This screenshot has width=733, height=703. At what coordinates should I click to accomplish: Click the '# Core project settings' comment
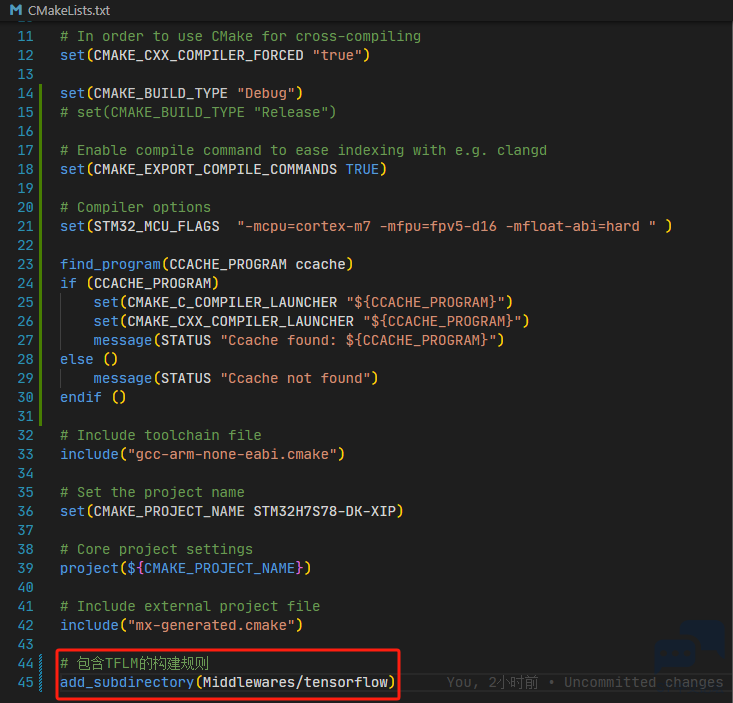[x=157, y=550]
